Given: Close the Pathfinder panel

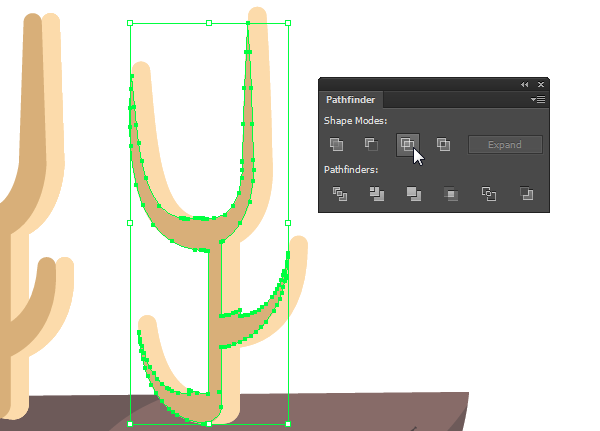Looking at the screenshot, I should [x=541, y=85].
